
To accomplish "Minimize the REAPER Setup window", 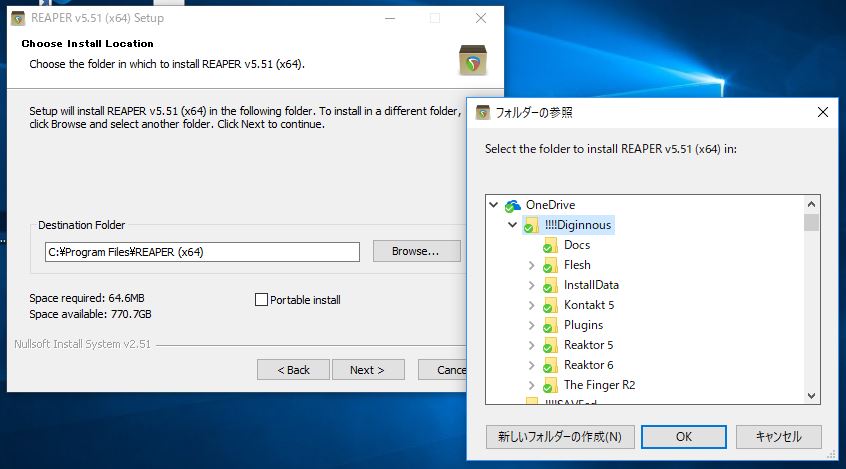I will coord(390,18).
